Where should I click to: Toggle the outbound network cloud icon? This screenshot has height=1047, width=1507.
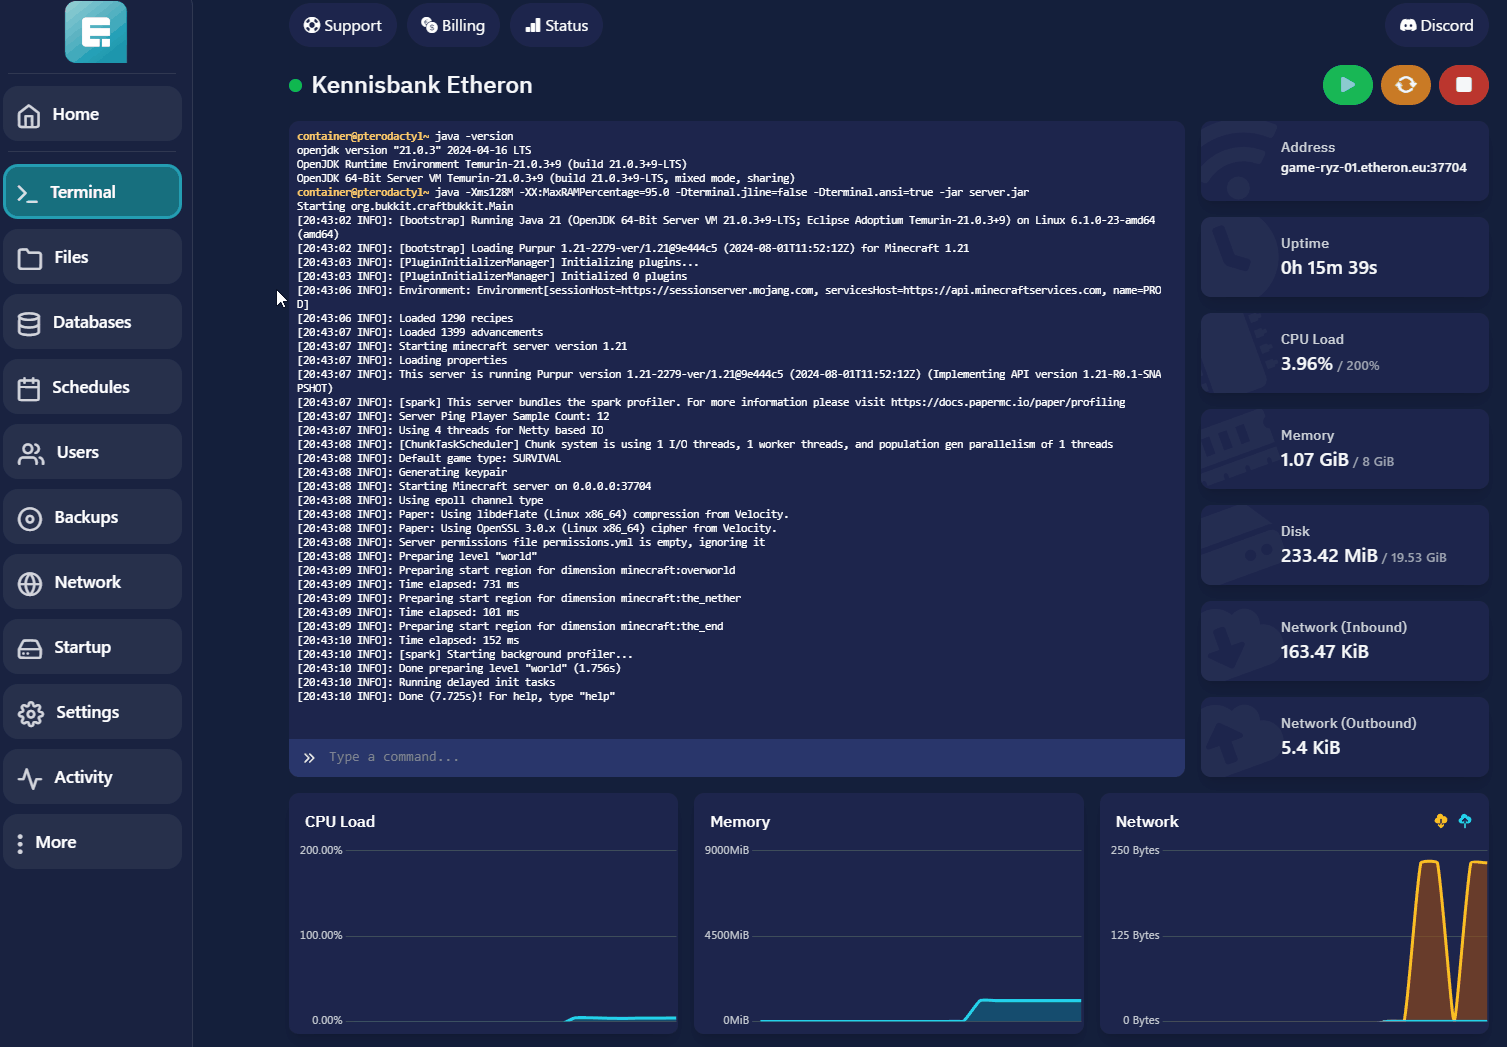coord(1465,821)
